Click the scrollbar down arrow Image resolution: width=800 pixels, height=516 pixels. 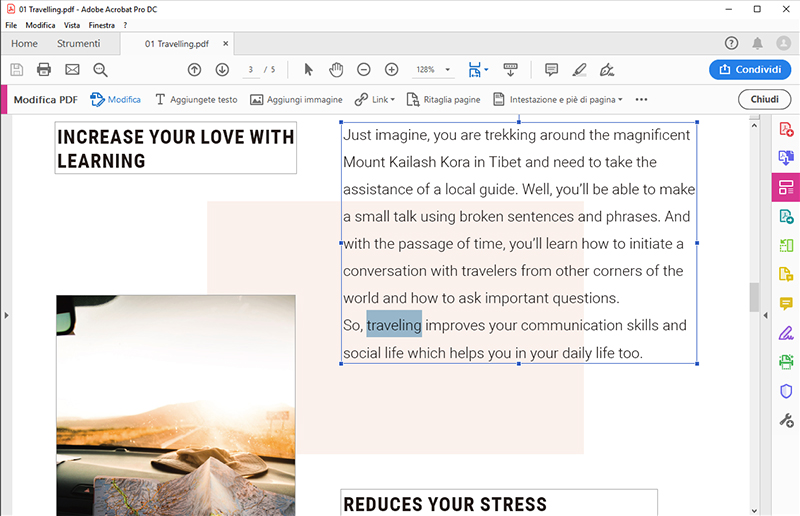(x=754, y=510)
